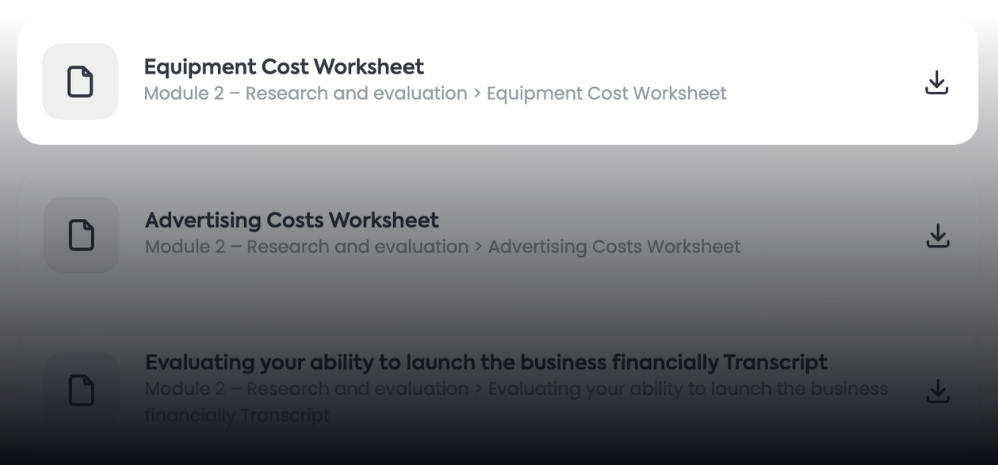Viewport: 998px width, 465px height.
Task: Open the Evaluating your ability Transcript title
Action: pos(486,362)
